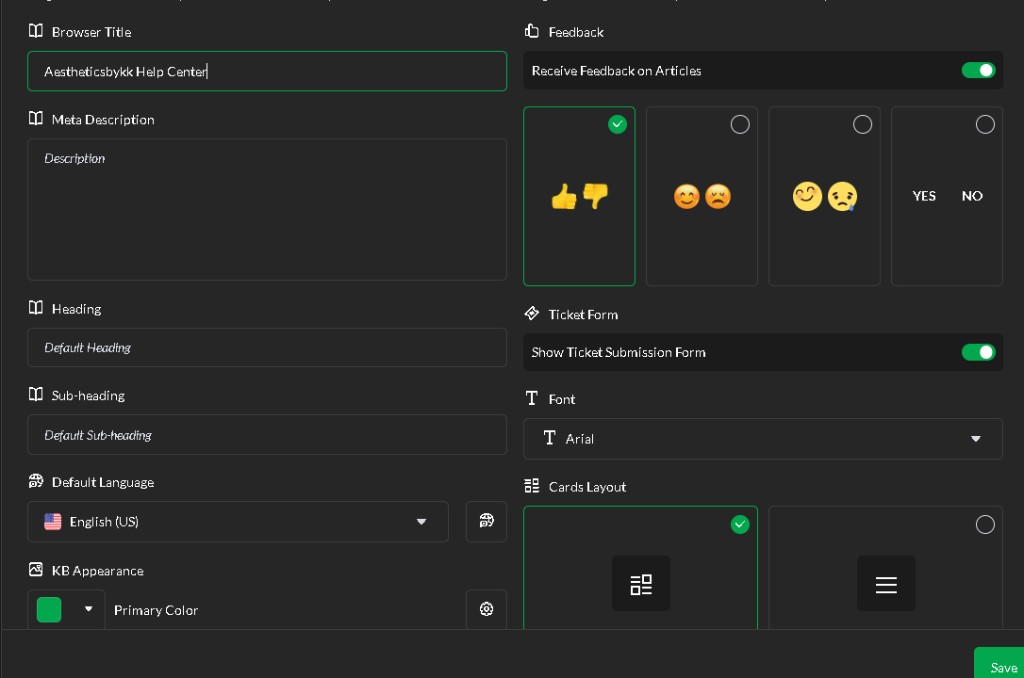Screen dimensions: 1024x678
Task: Focus the Browser Title input field
Action: [x=267, y=71]
